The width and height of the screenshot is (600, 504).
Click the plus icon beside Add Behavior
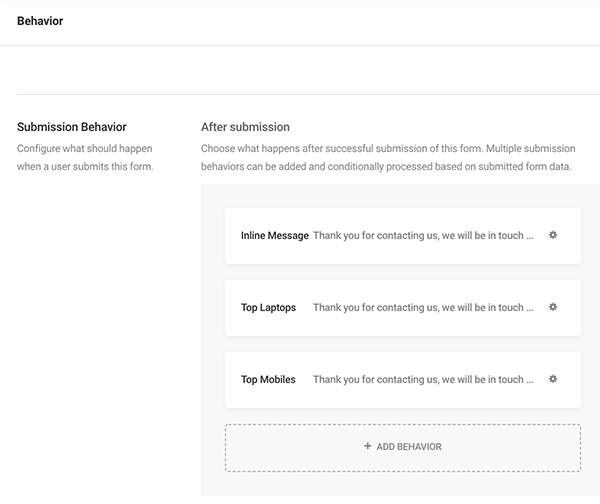(367, 446)
